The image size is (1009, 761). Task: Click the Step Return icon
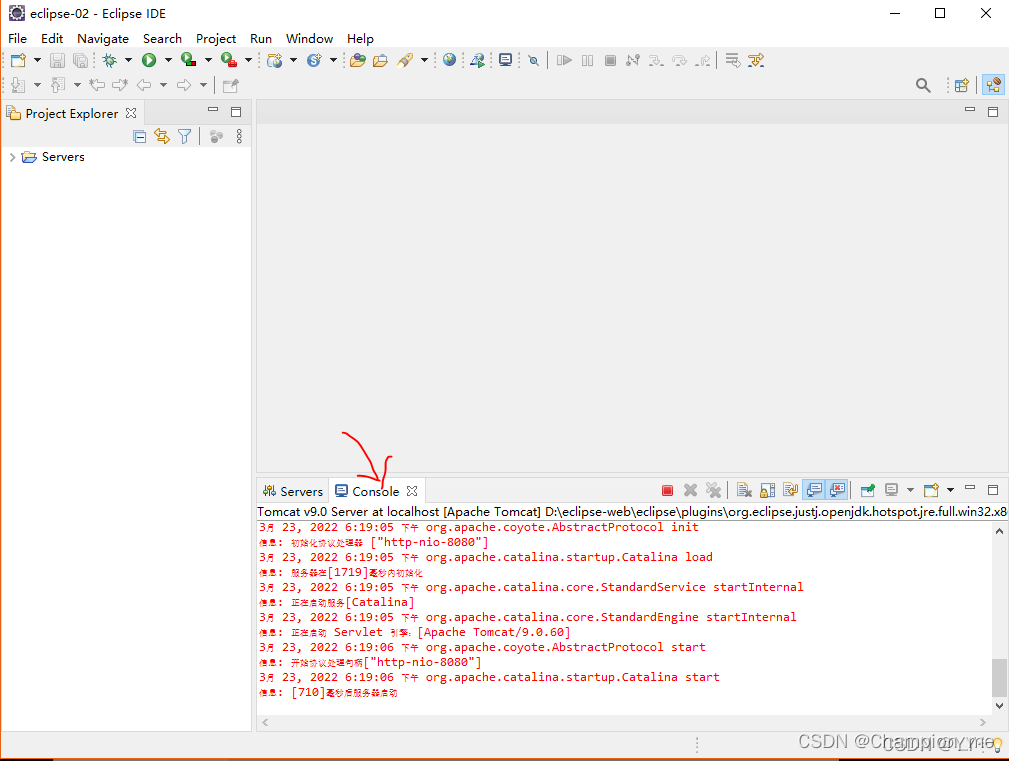pyautogui.click(x=703, y=60)
